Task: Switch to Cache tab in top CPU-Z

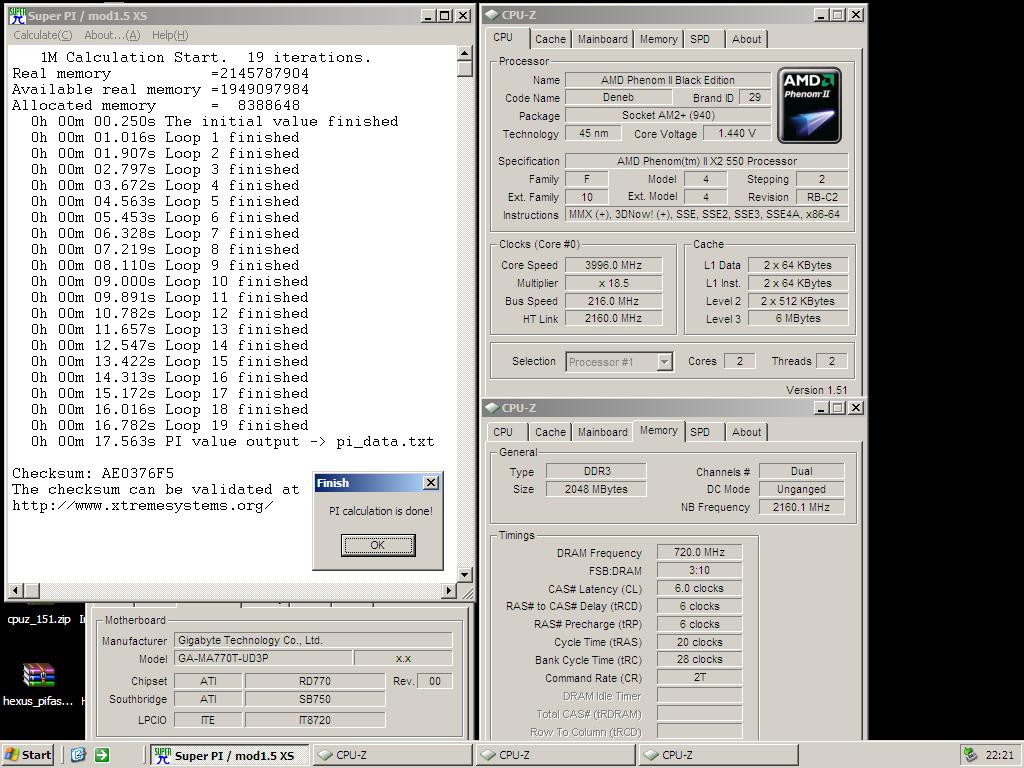Action: click(x=551, y=39)
